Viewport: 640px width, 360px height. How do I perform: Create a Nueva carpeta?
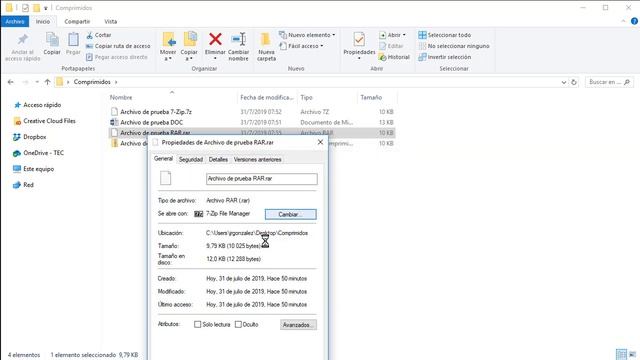pyautogui.click(x=266, y=47)
